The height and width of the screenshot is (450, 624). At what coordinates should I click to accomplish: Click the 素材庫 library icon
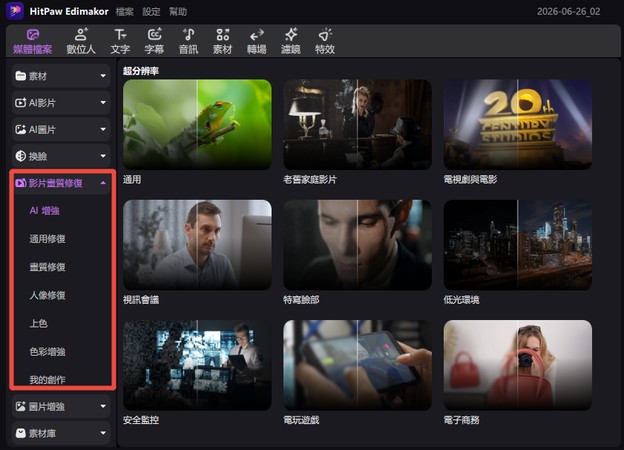(20, 433)
